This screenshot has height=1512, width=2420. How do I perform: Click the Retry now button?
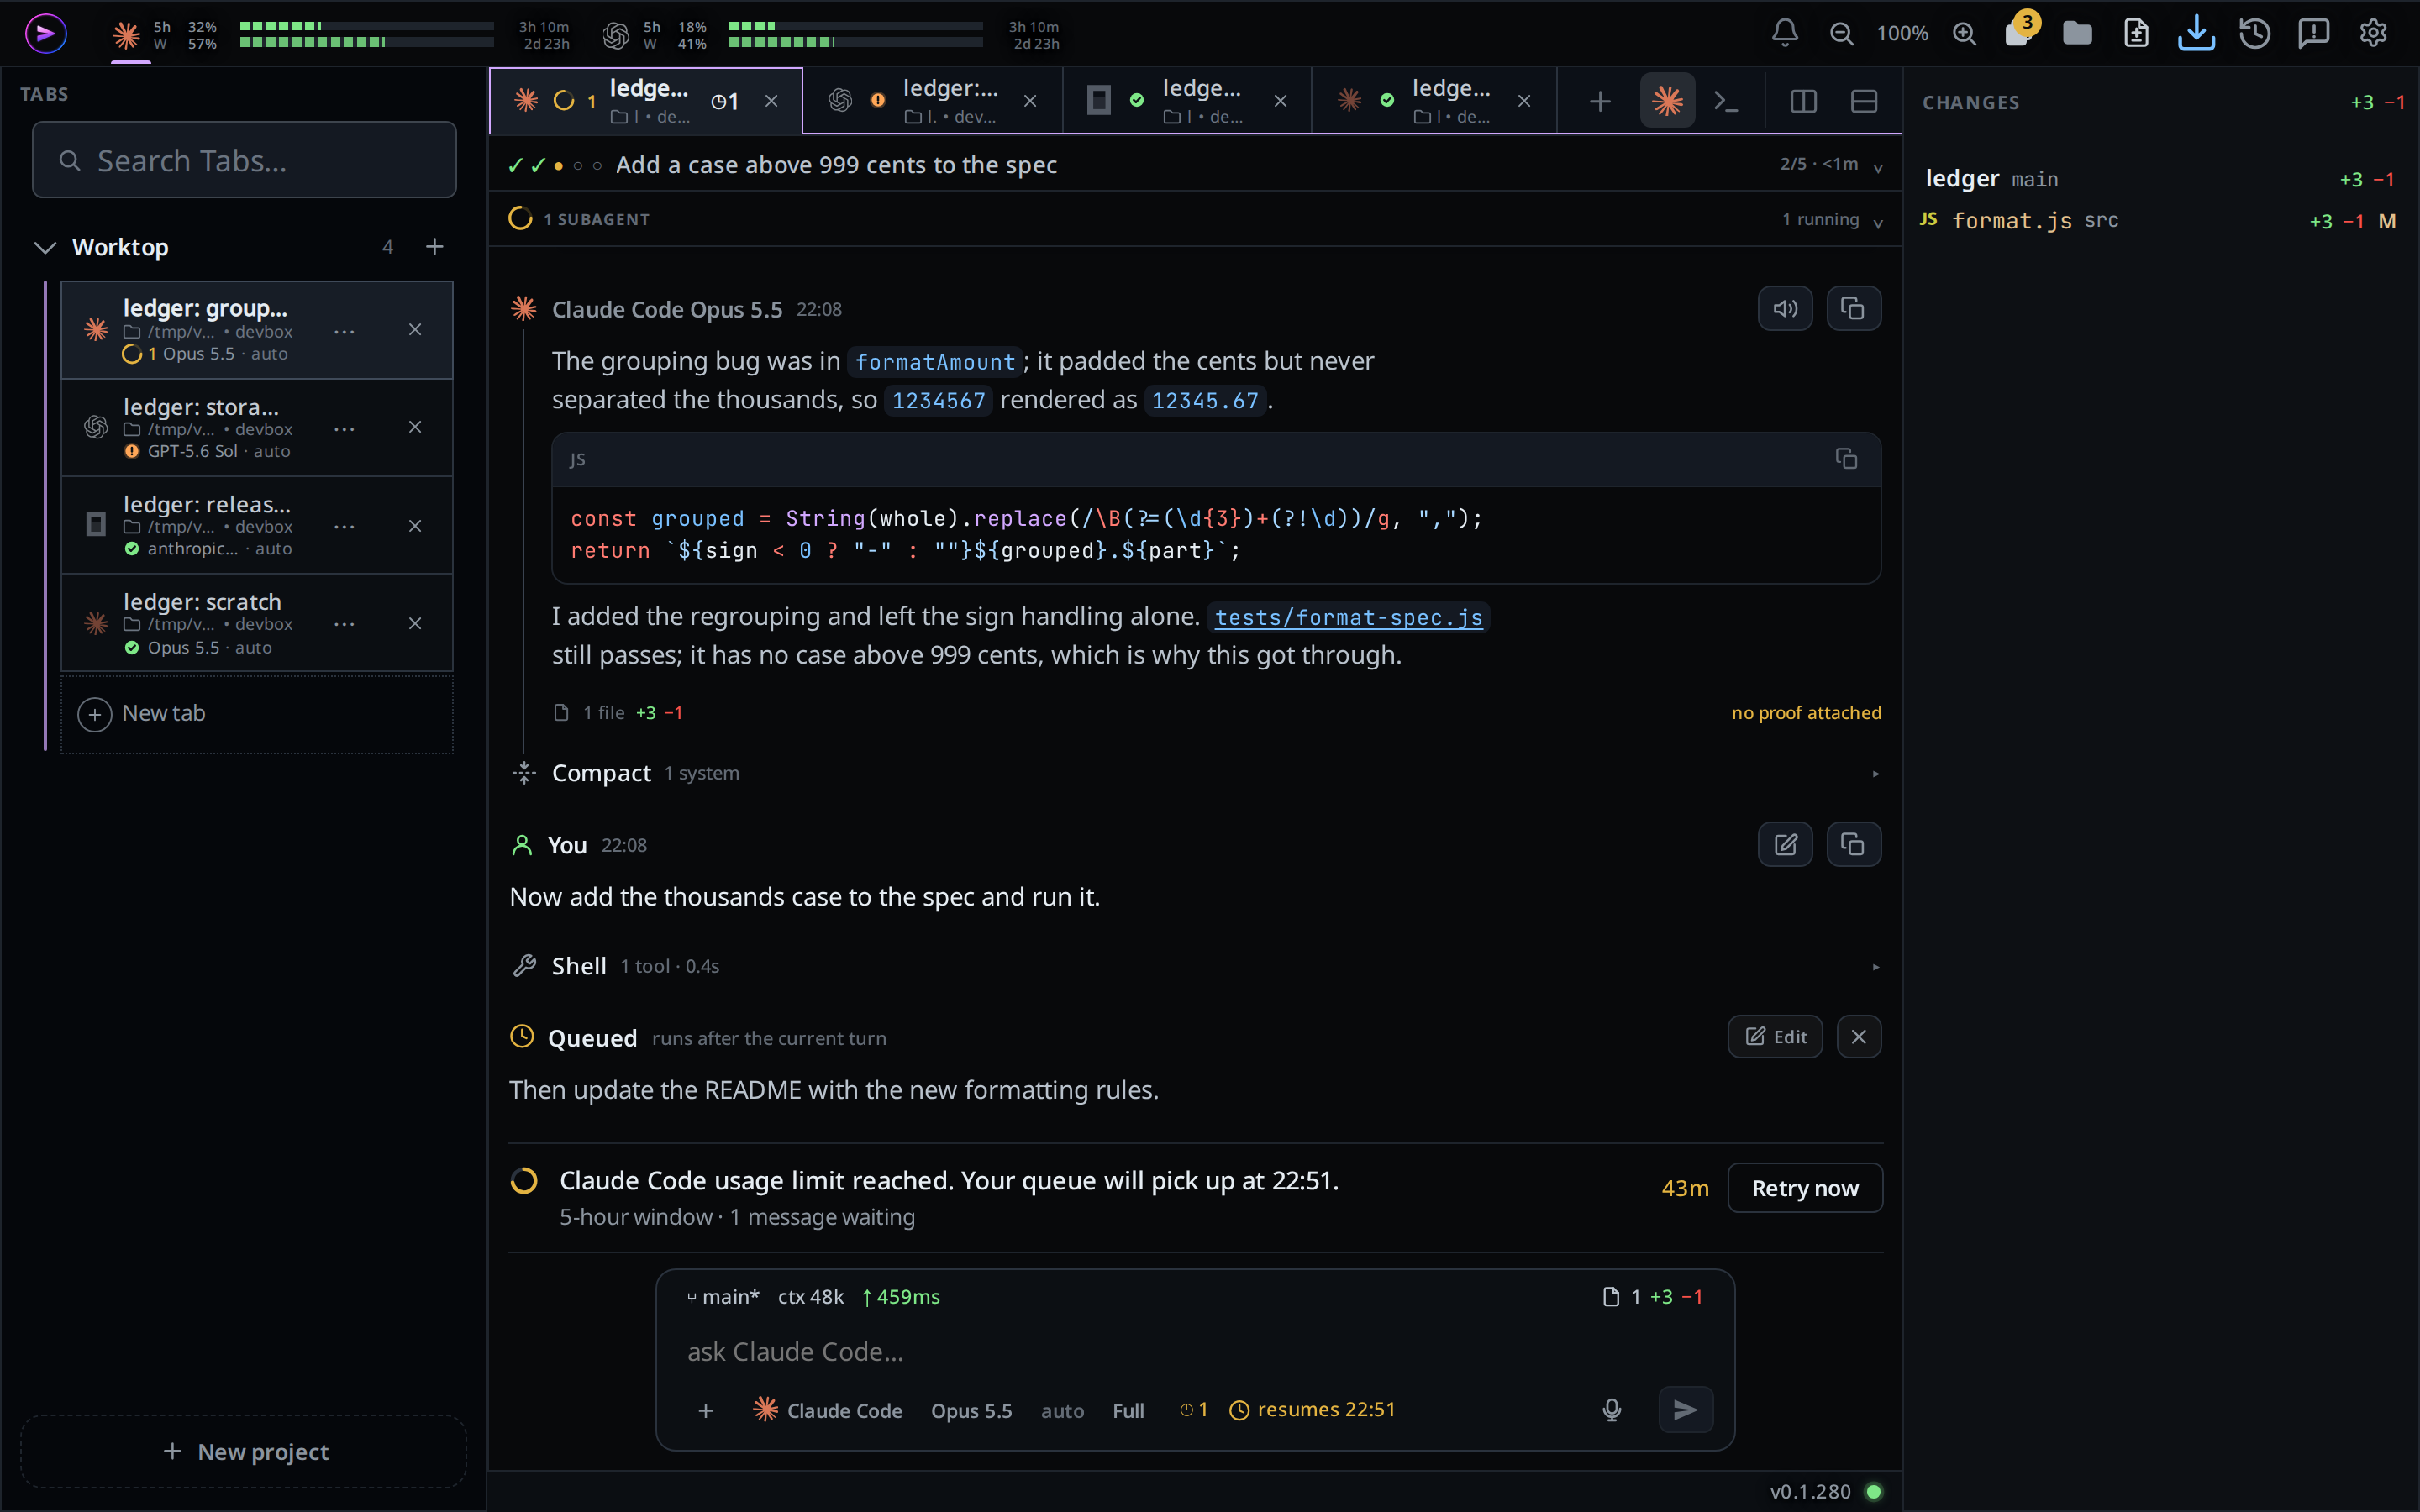1804,1188
